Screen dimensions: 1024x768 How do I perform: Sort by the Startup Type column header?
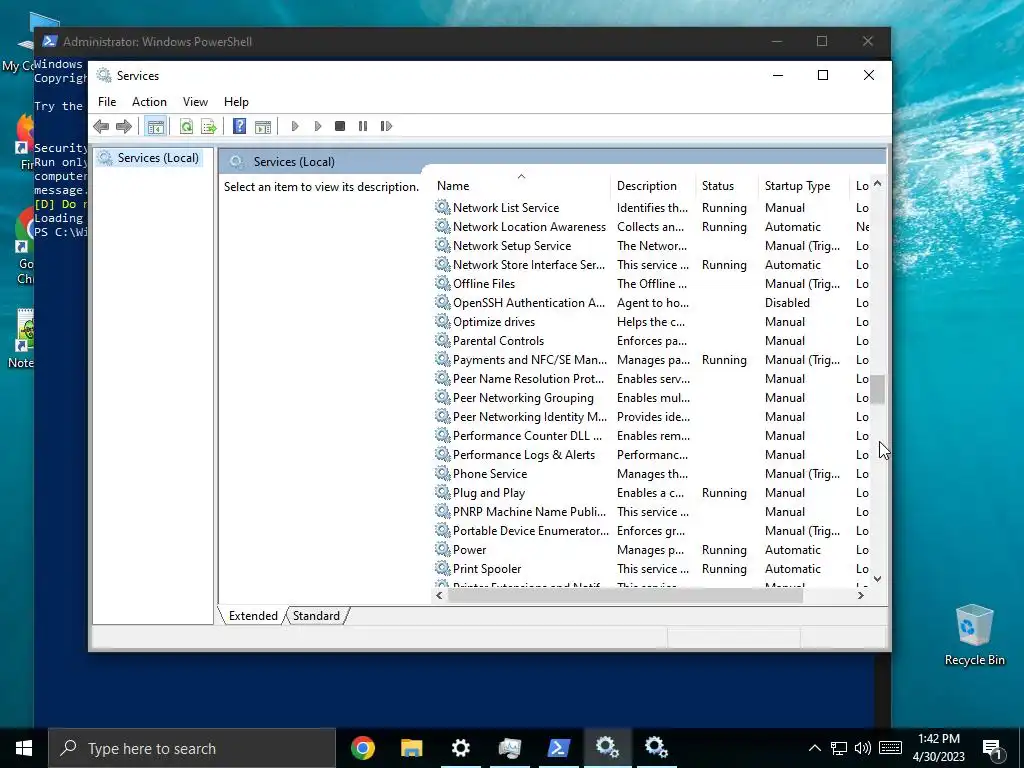point(804,185)
